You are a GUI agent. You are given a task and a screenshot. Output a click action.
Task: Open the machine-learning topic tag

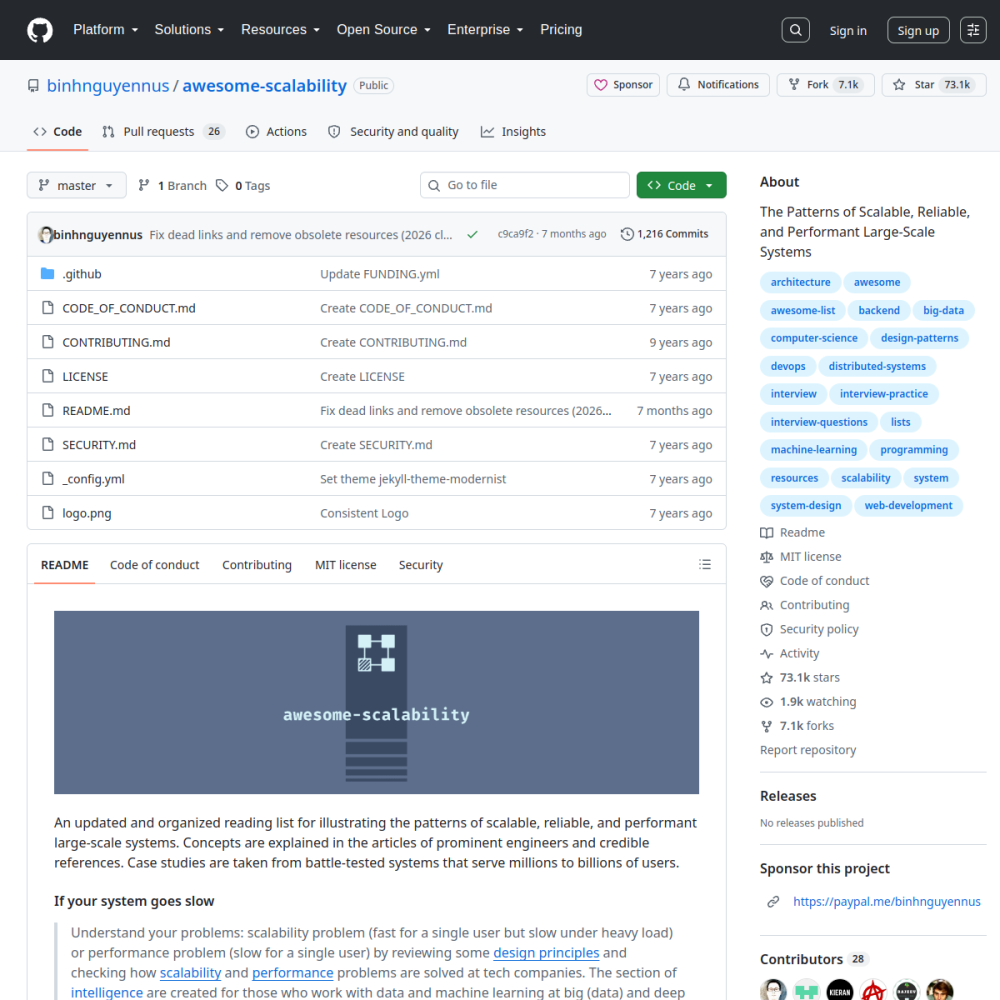[813, 450]
